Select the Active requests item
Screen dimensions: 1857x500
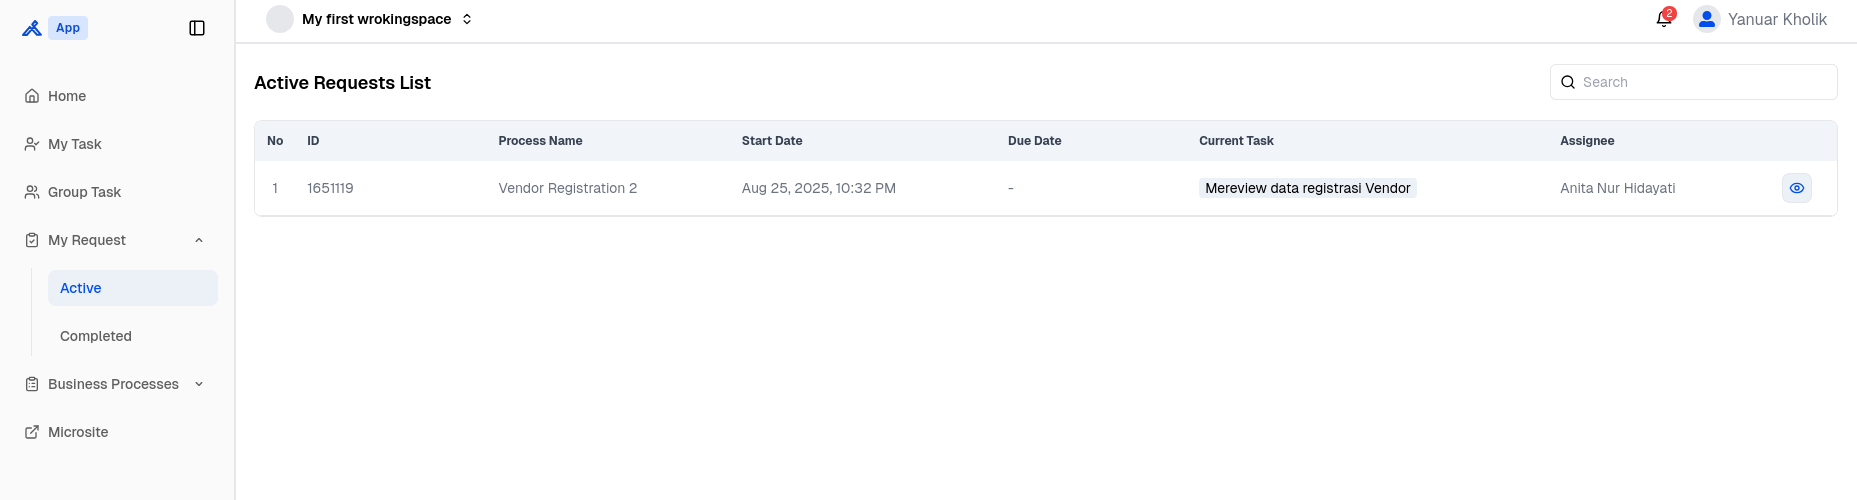pos(133,288)
